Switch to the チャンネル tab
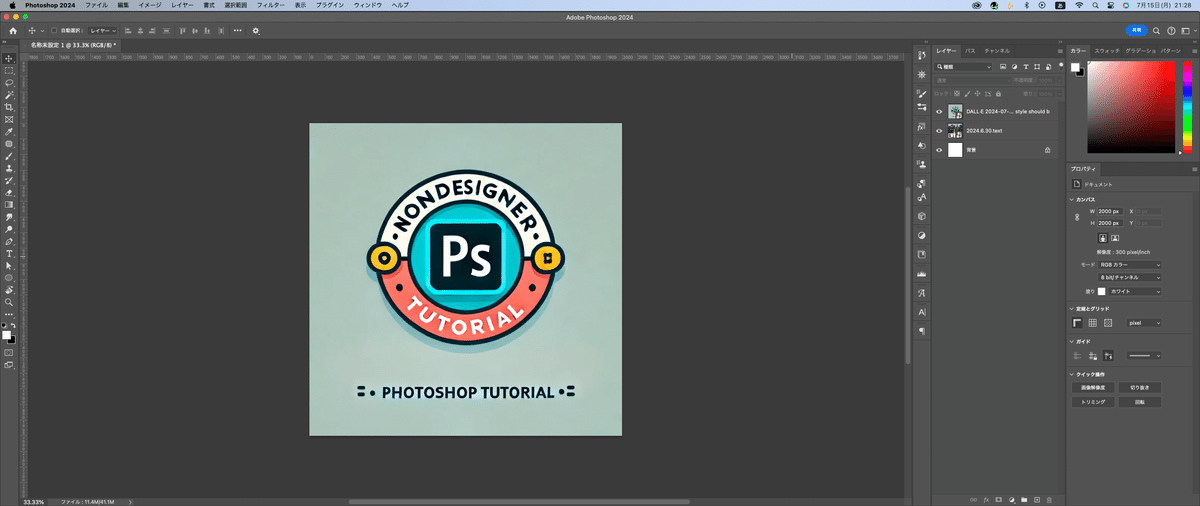1200x506 pixels. [997, 50]
